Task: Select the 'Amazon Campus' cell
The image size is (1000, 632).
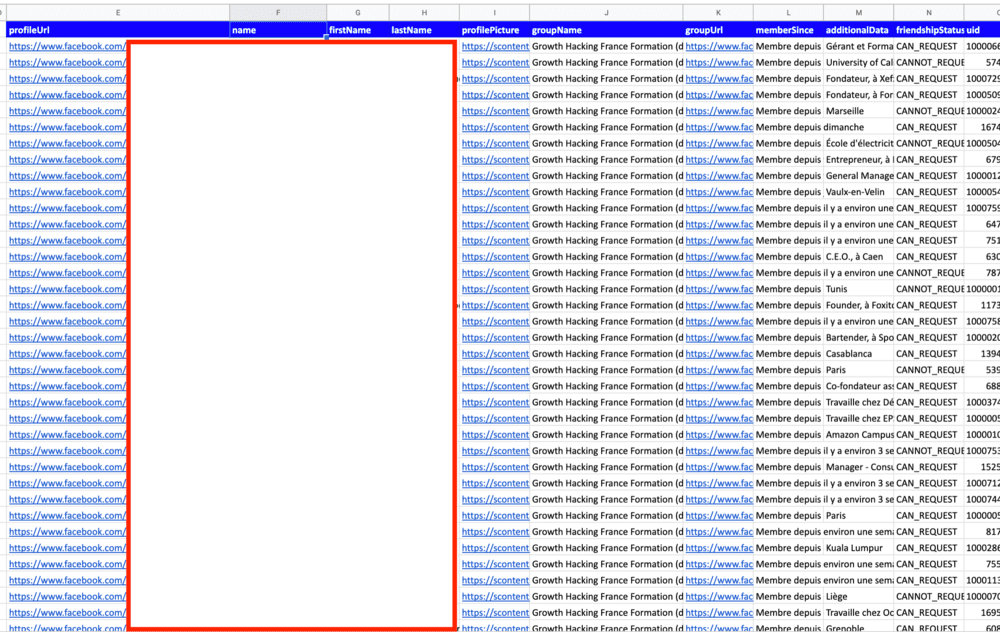Action: 858,434
